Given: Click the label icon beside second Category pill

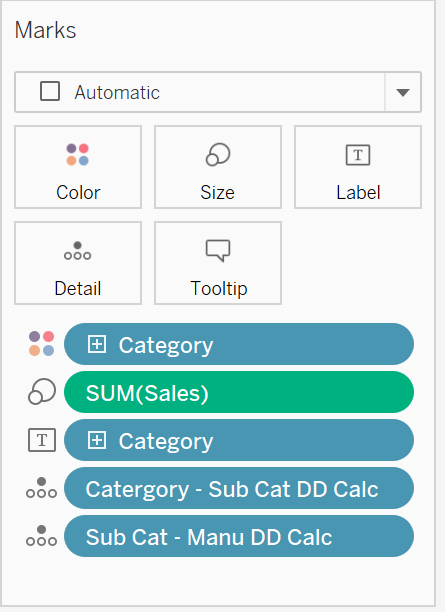Looking at the screenshot, I should (42, 440).
